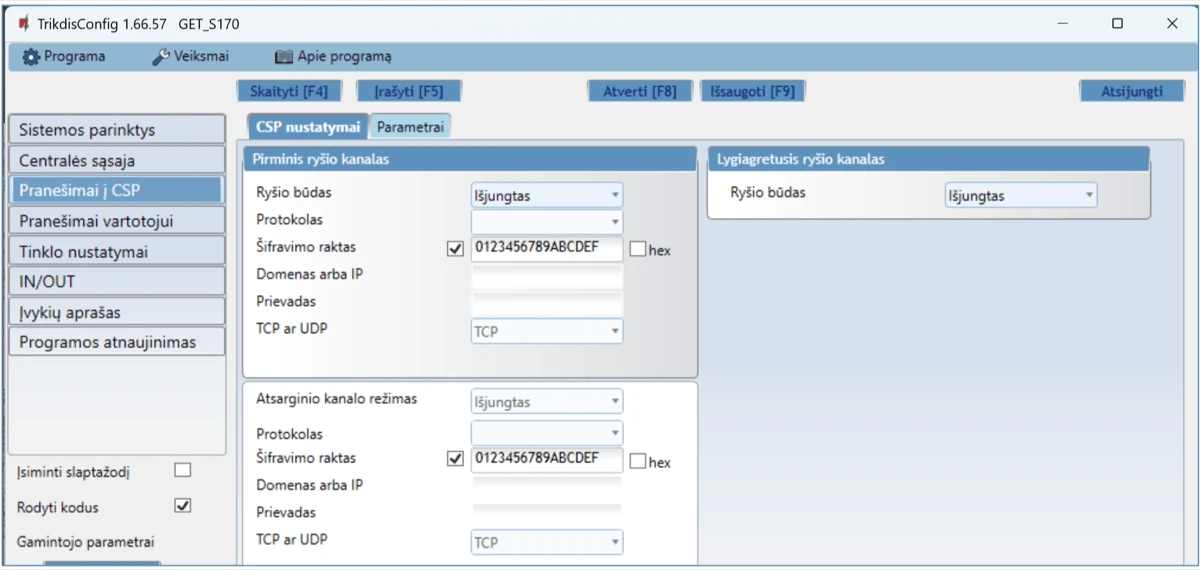
Task: Open primary channel Ryšio būdas dropdown
Action: [x=546, y=195]
